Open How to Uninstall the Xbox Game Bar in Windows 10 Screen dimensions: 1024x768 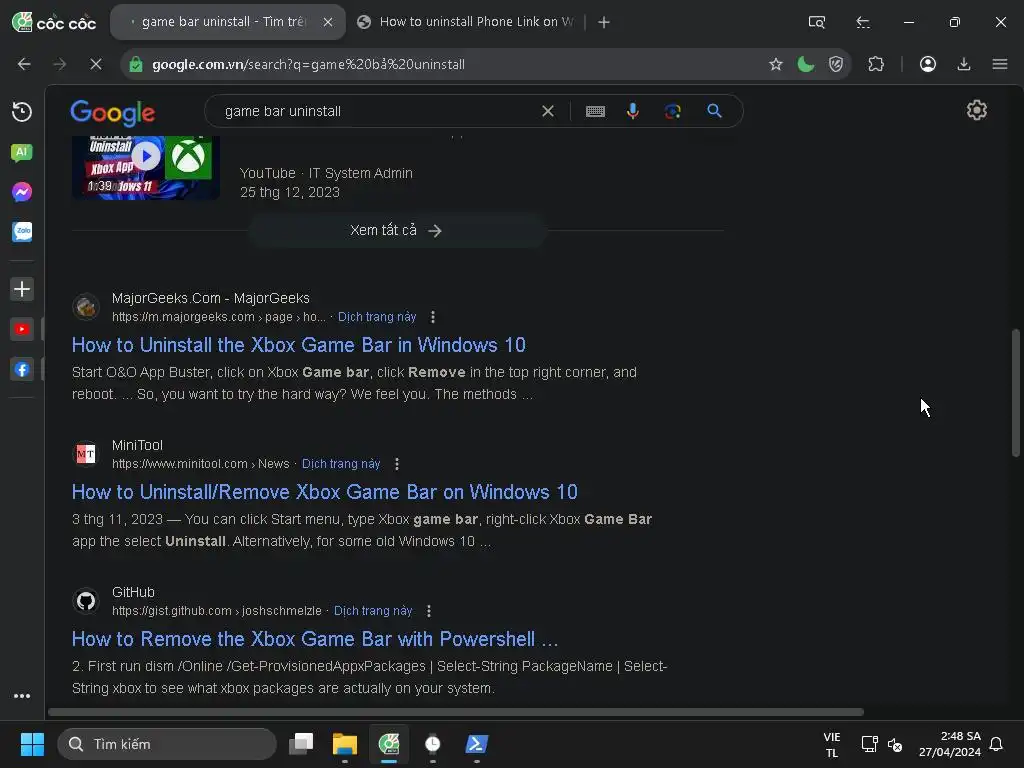click(298, 345)
